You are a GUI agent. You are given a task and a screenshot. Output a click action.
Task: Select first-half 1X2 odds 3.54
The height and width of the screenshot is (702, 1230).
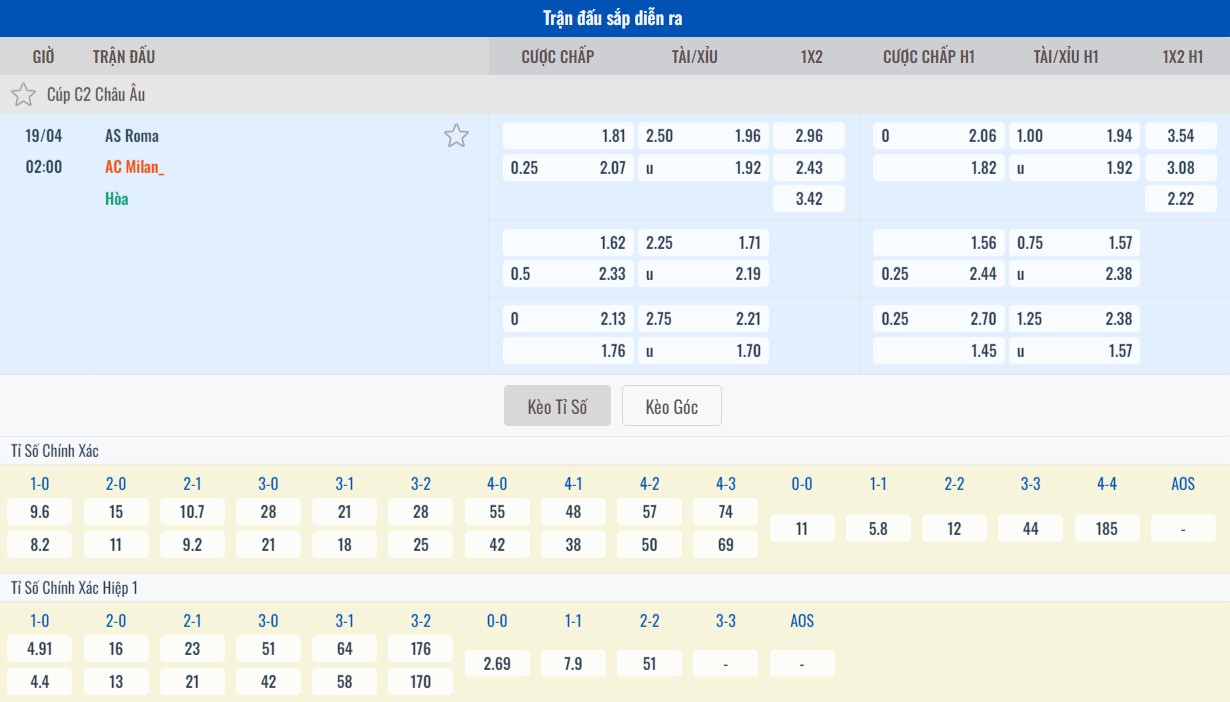1180,136
